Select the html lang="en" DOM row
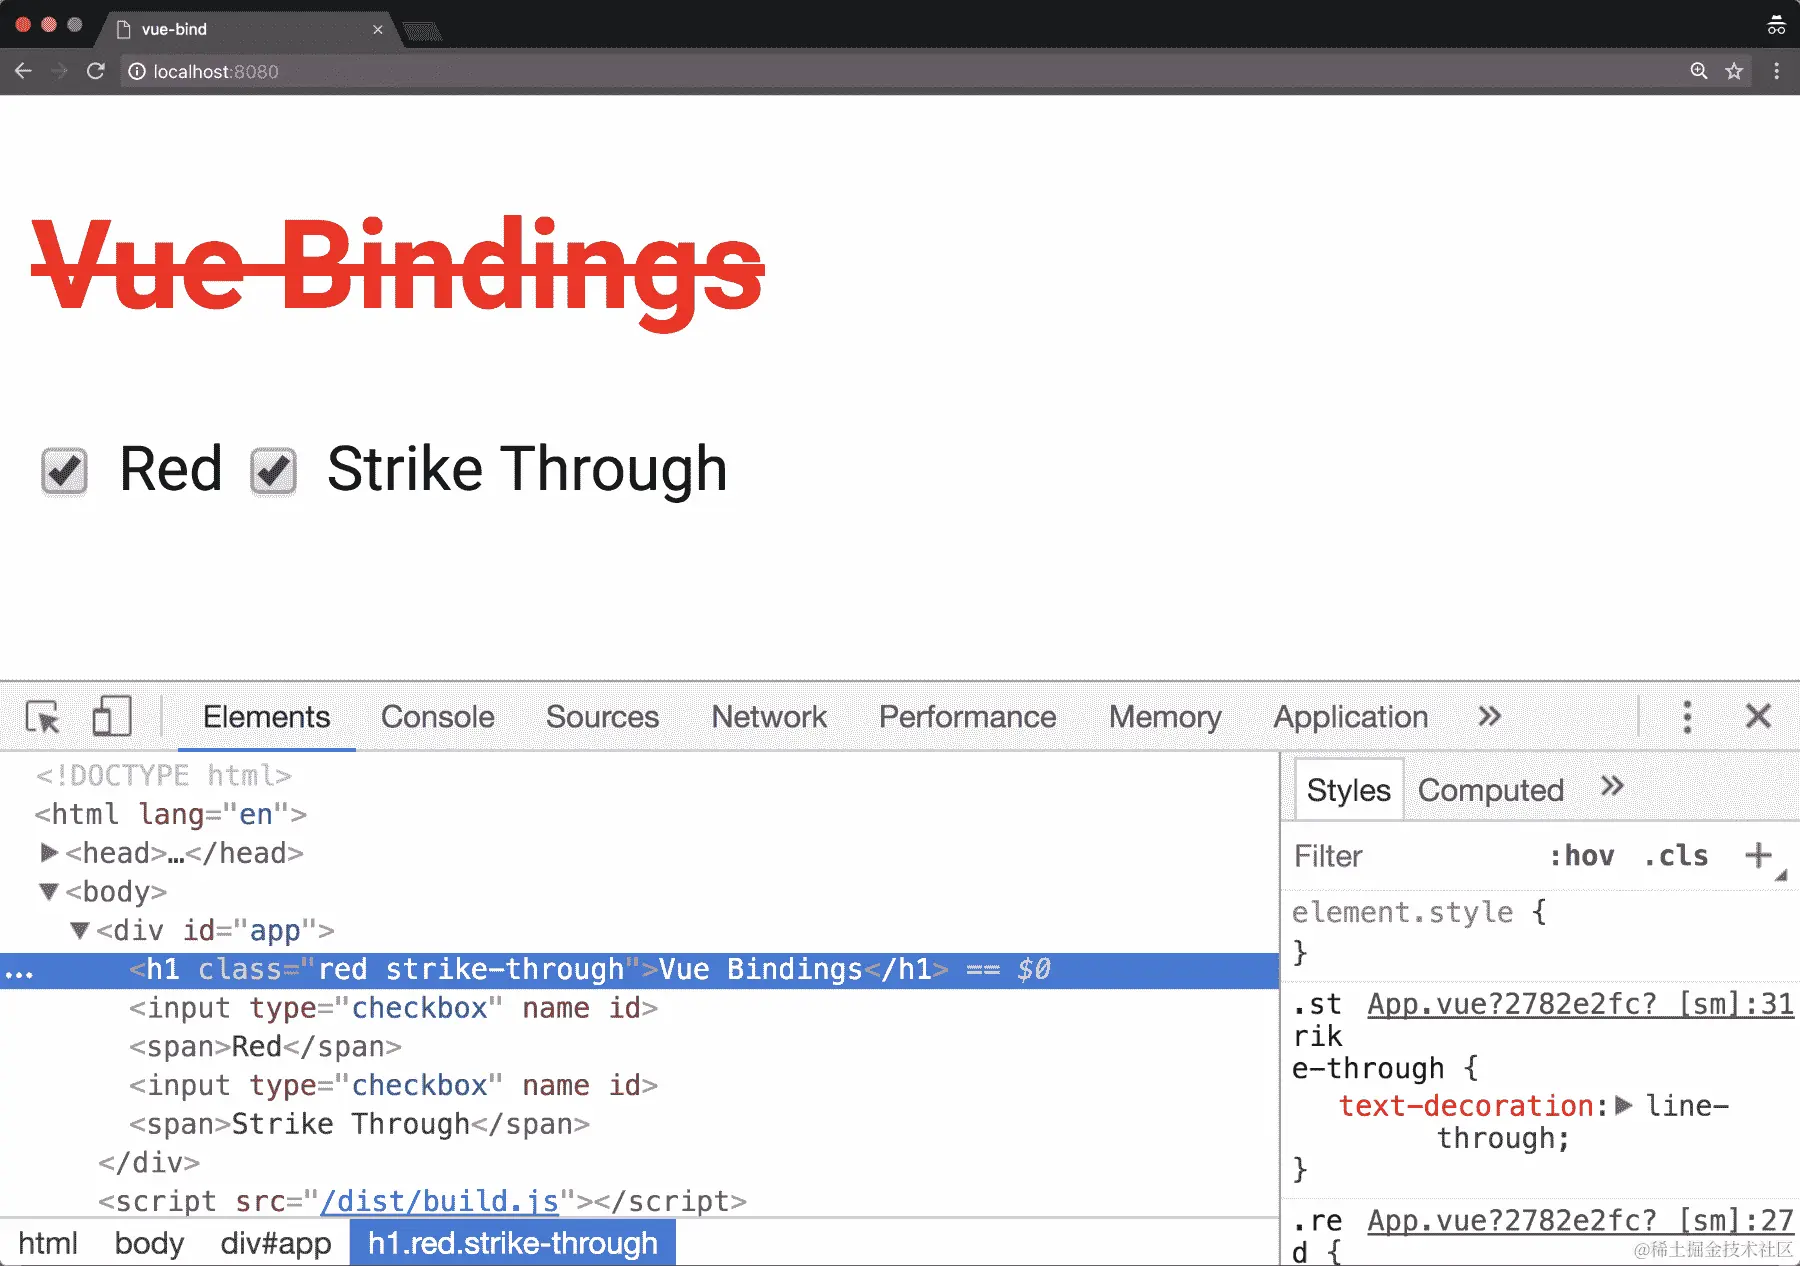The image size is (1800, 1266). point(640,814)
